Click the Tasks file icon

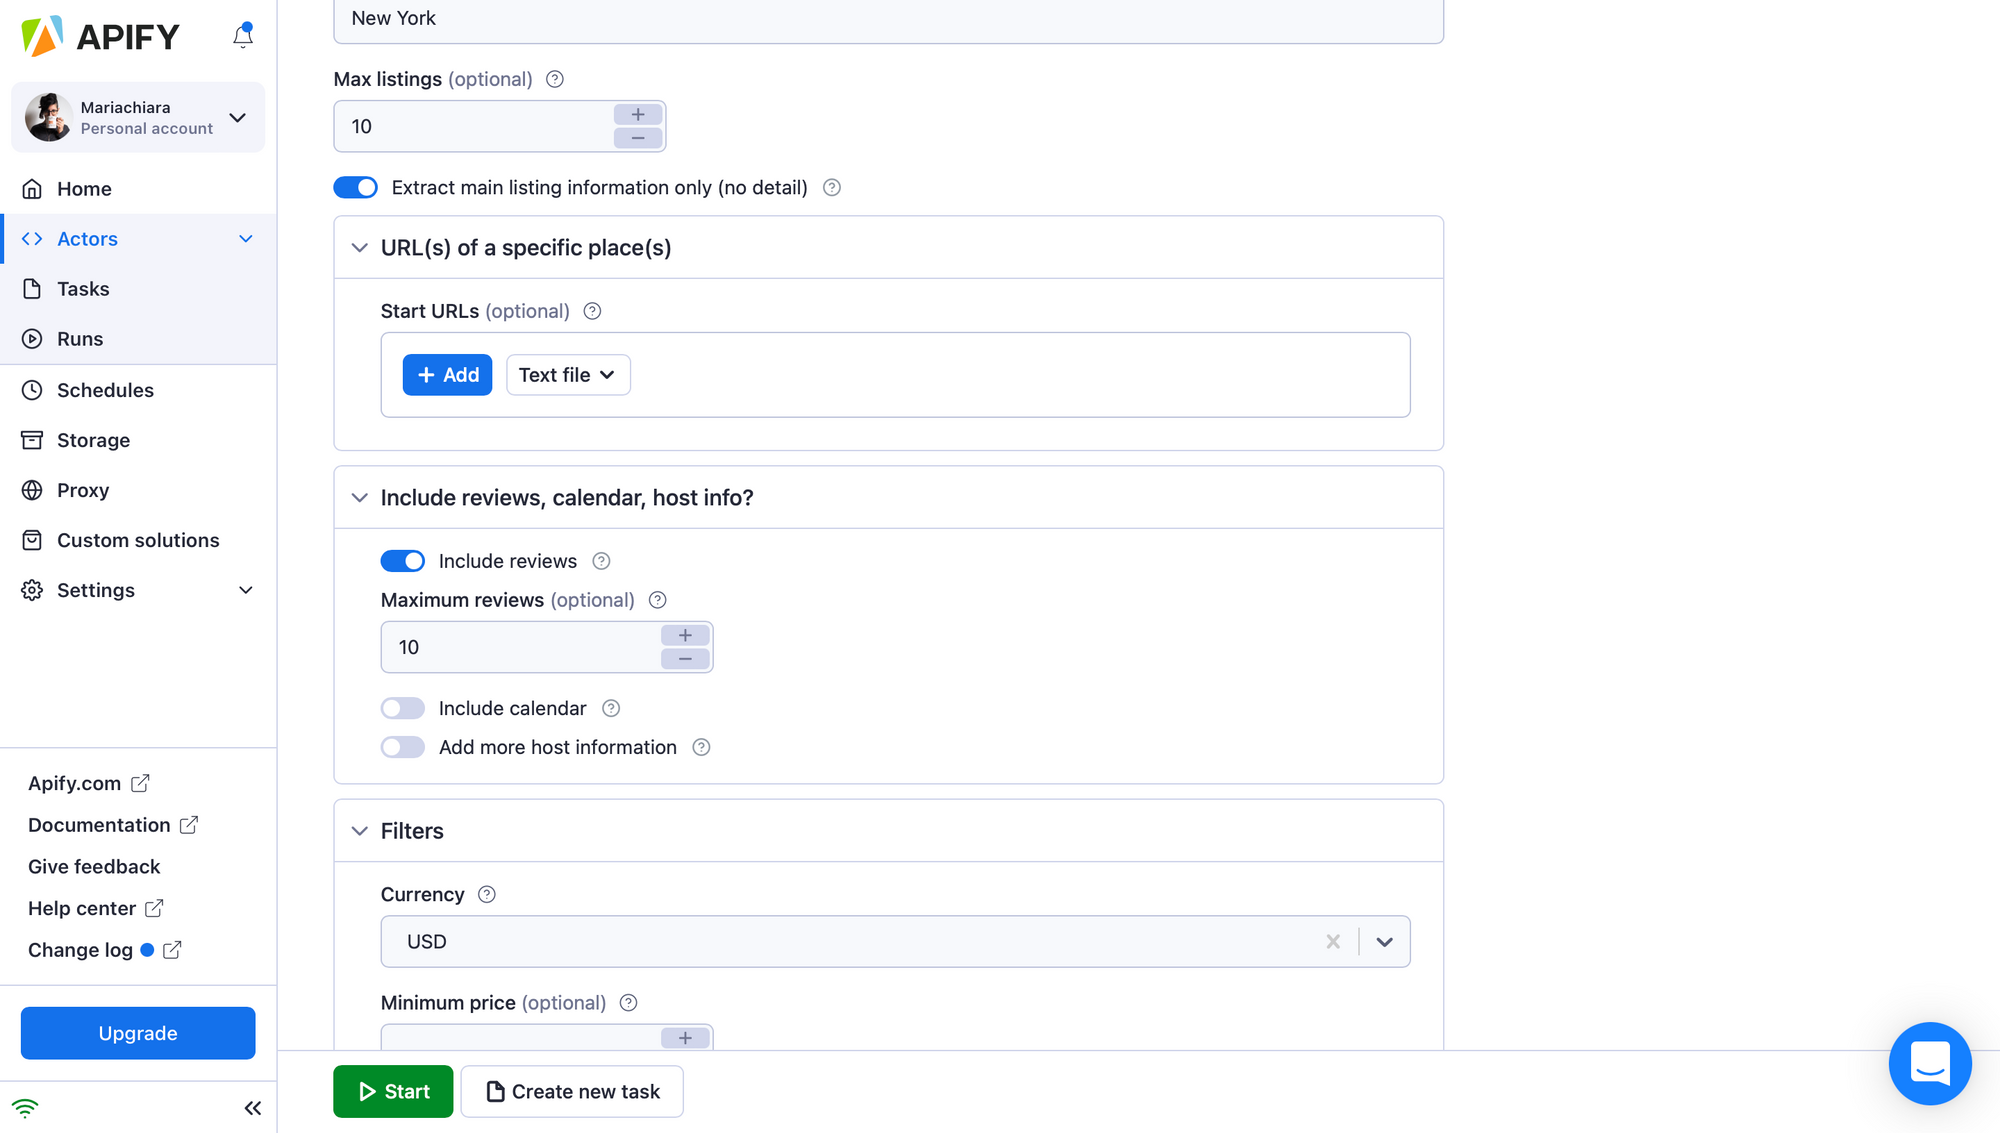[x=32, y=289]
